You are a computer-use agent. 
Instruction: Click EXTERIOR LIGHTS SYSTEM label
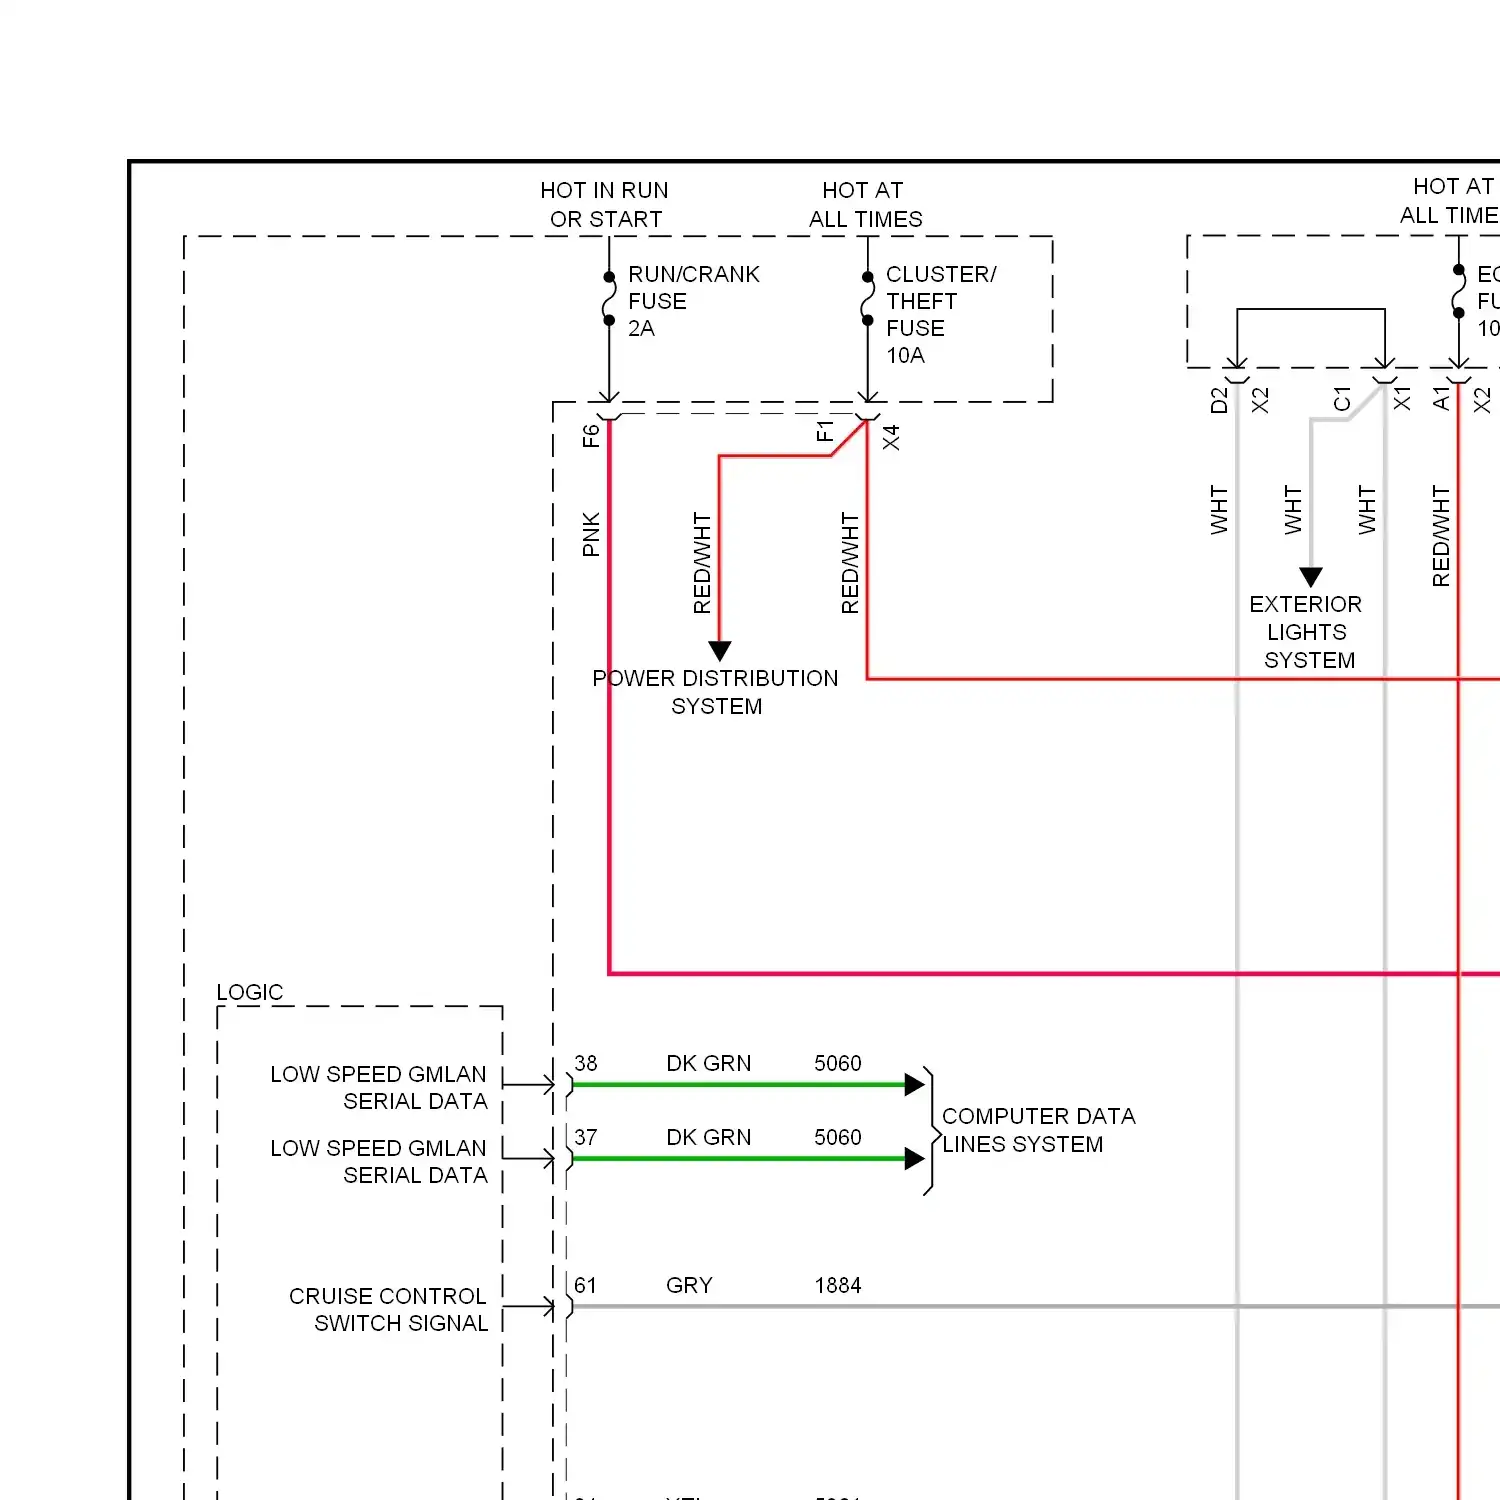point(1306,632)
